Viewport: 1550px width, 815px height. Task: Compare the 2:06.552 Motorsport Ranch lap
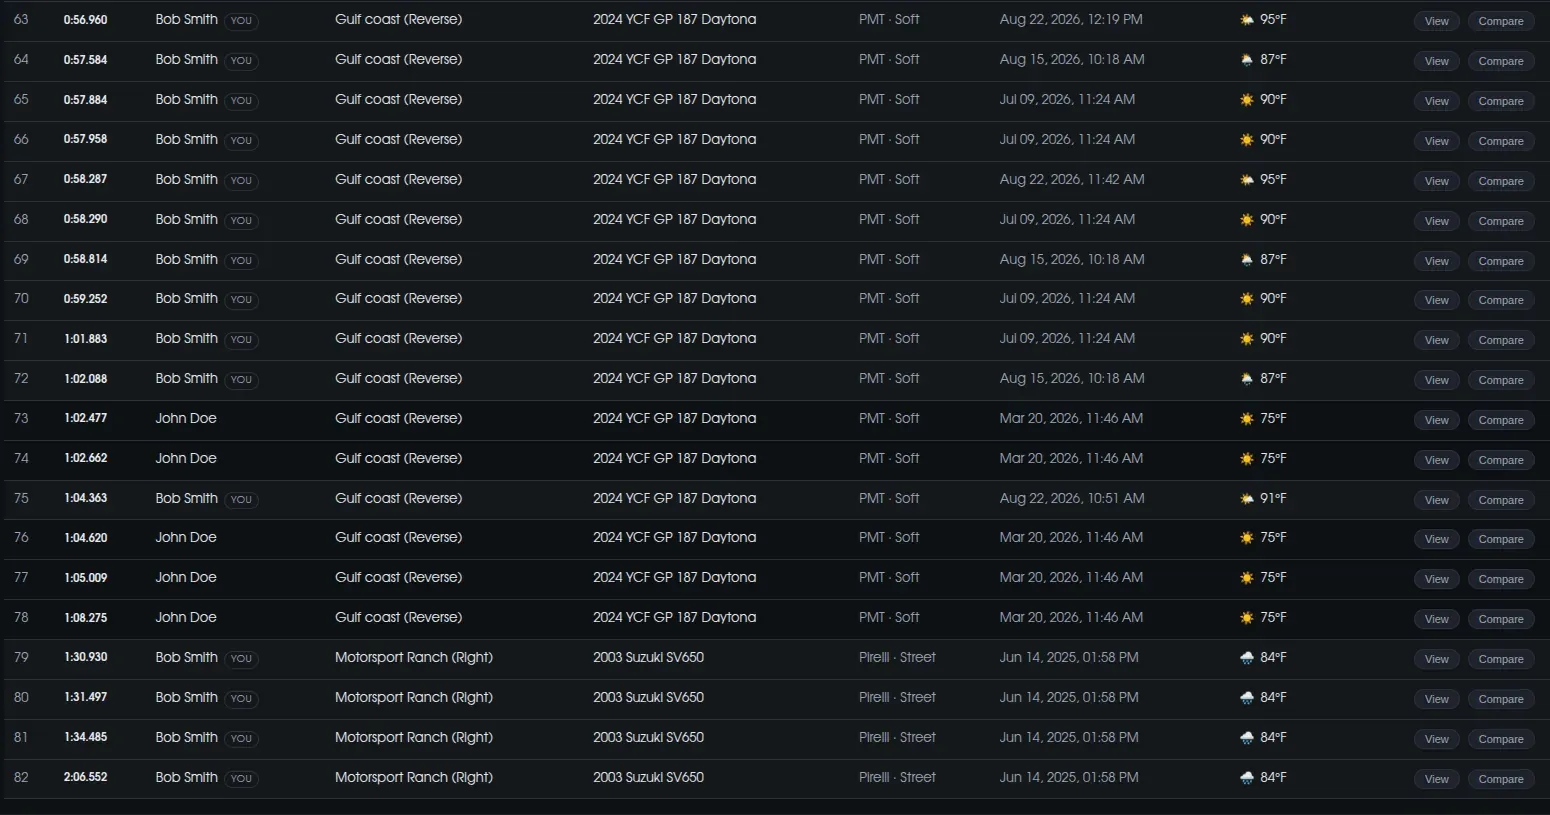1501,779
